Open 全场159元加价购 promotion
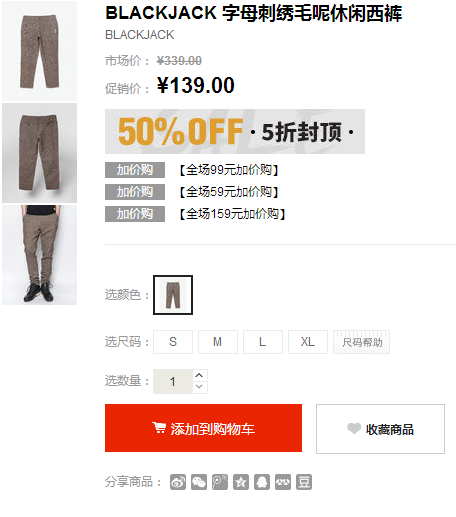Viewport: 456px width, 517px height. click(x=232, y=214)
